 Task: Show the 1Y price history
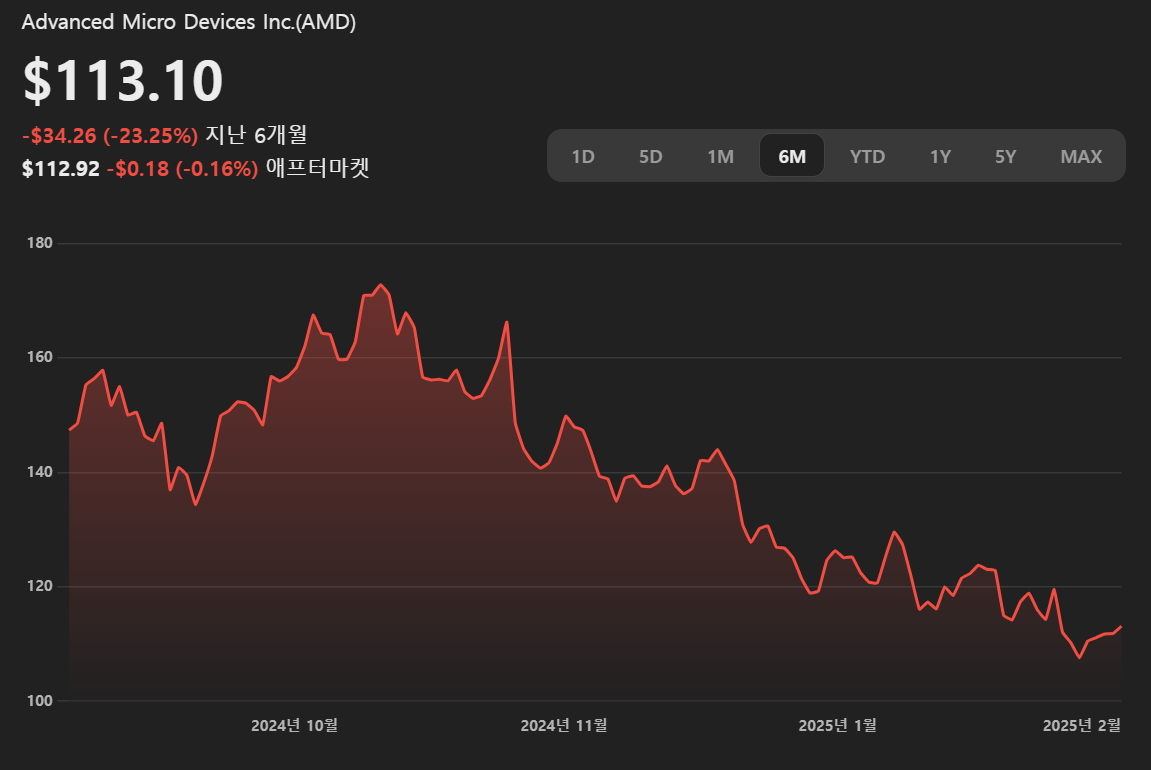pos(940,156)
